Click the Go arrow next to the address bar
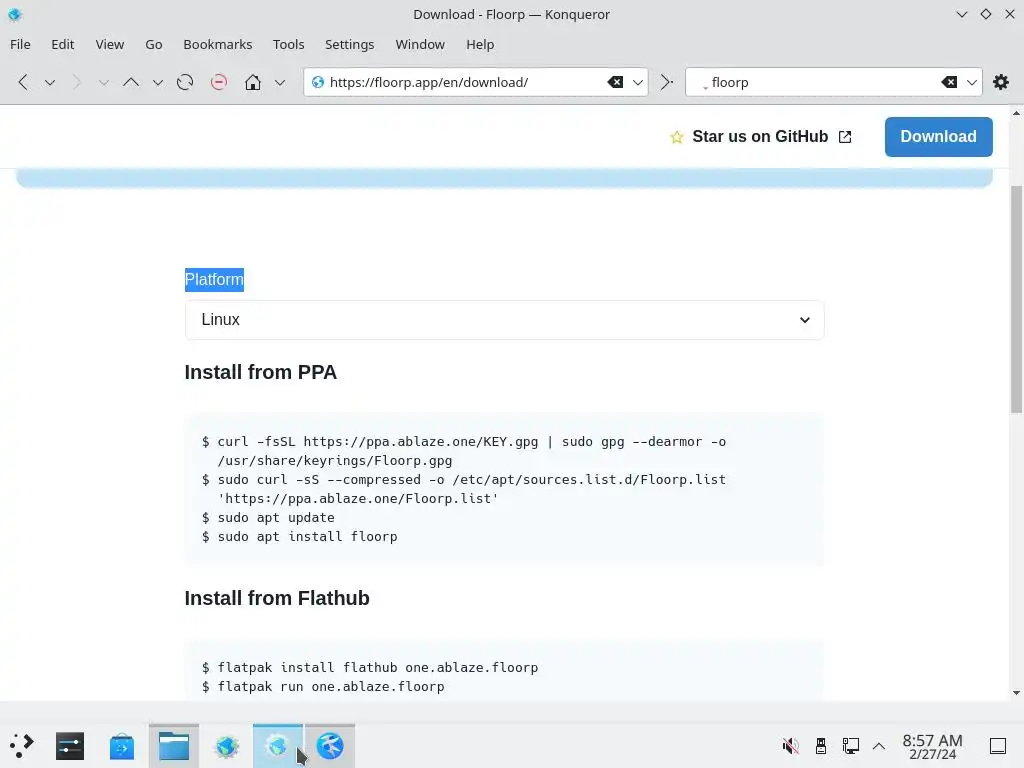The image size is (1024, 768). click(666, 82)
